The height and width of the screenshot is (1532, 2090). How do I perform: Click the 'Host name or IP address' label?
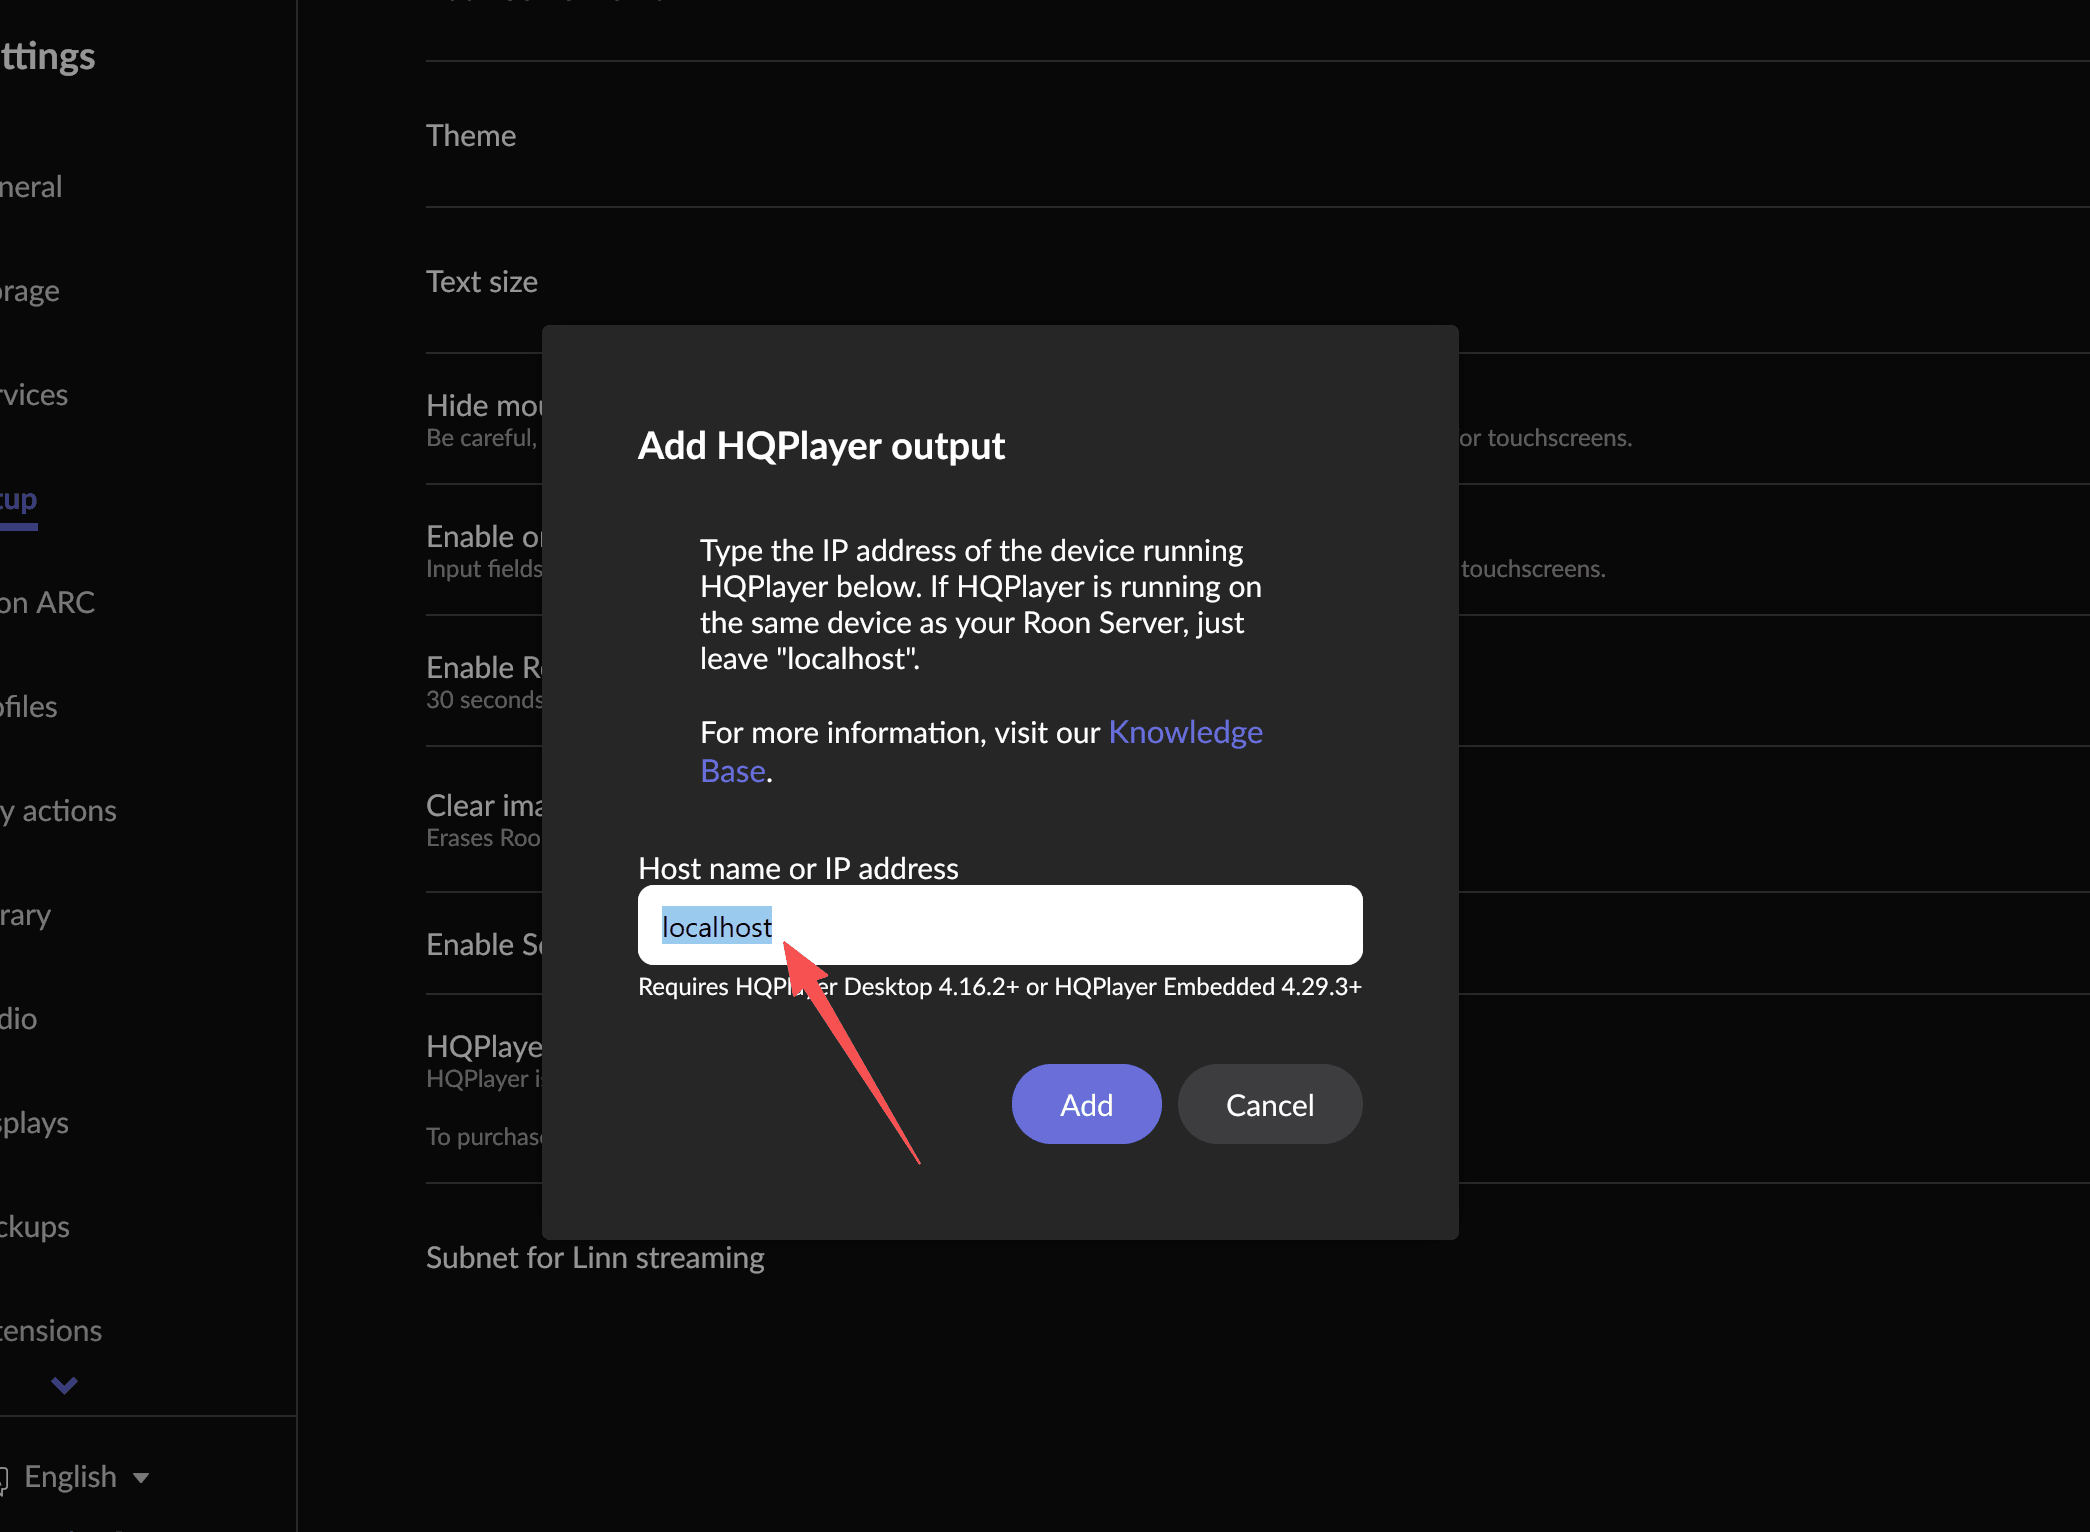[x=798, y=868]
